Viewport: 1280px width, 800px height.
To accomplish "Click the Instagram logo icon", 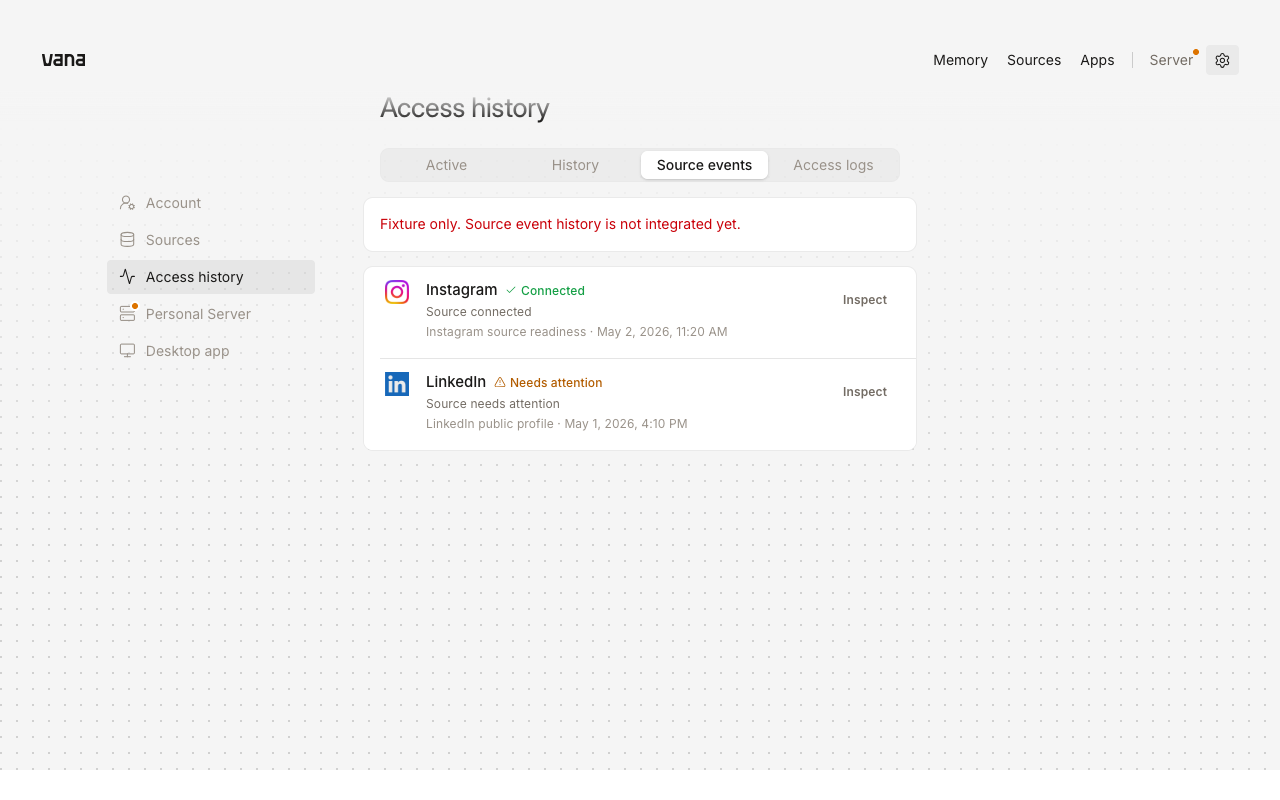I will coord(397,292).
